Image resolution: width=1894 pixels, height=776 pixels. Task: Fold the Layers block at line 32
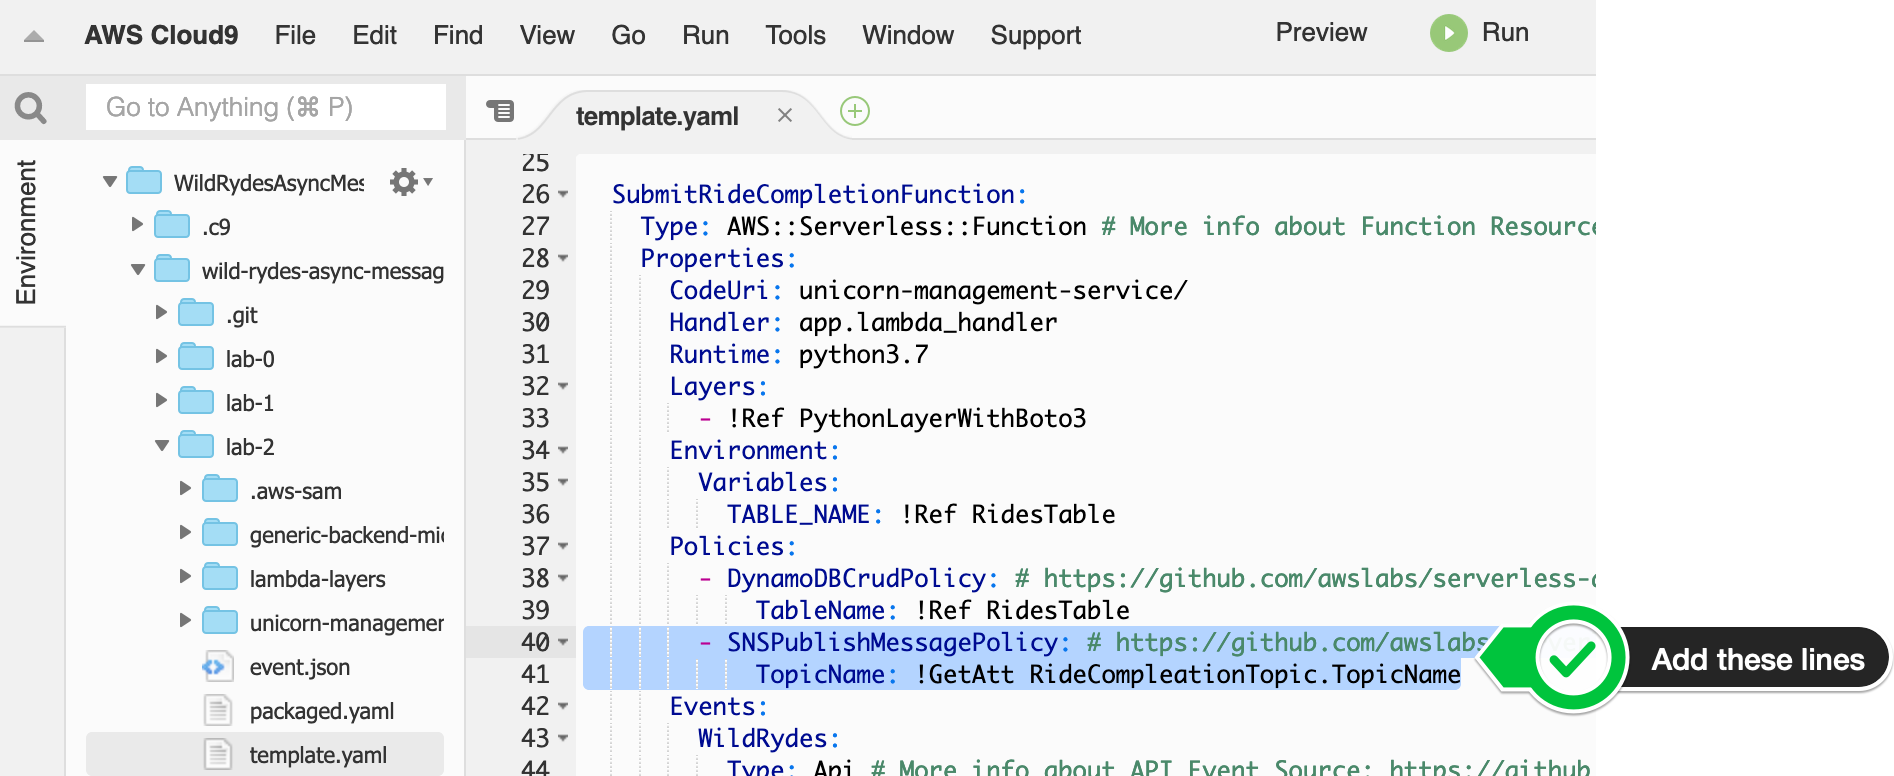pyautogui.click(x=563, y=387)
